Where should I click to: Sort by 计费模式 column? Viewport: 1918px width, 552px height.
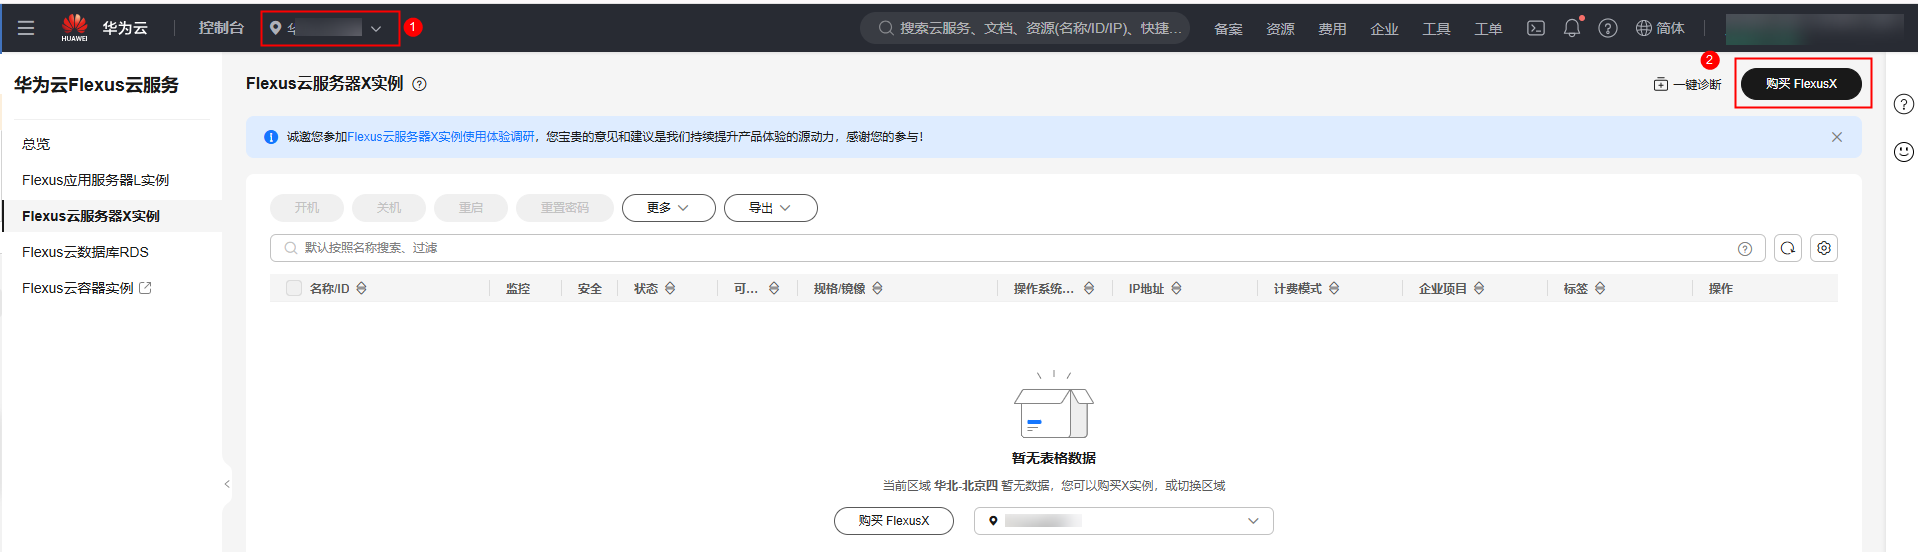[1334, 288]
